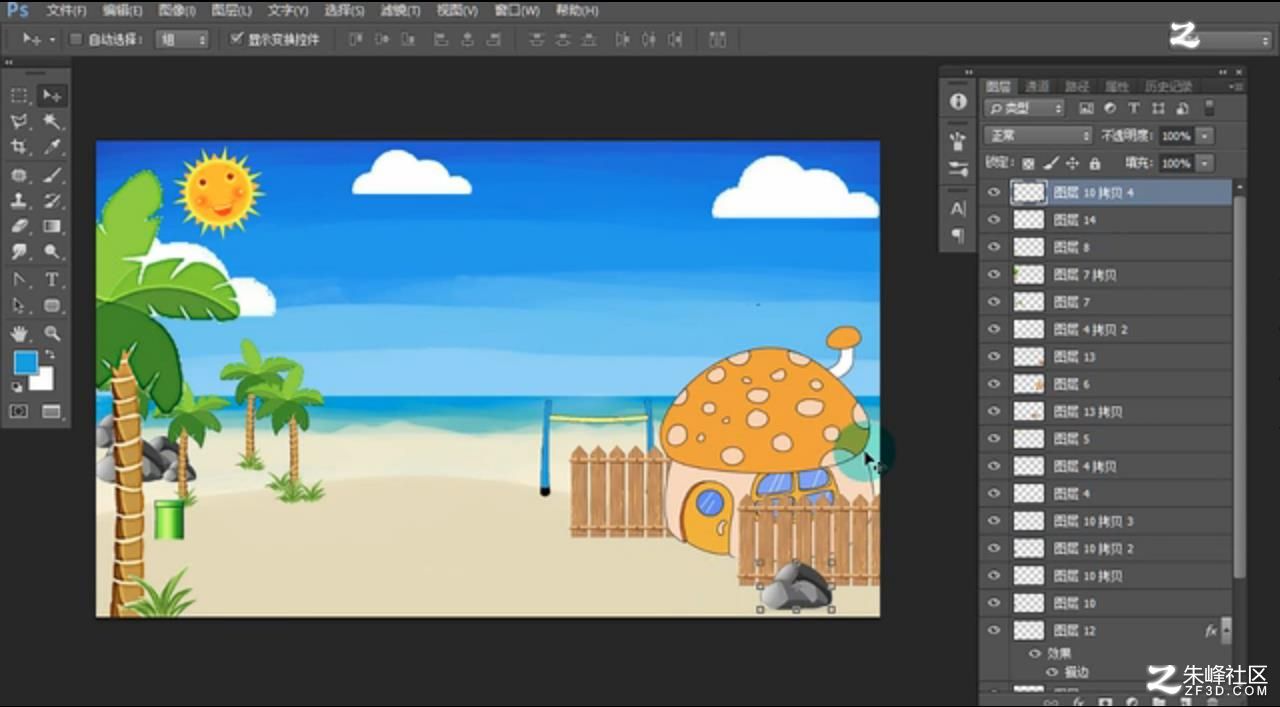Viewport: 1280px width, 707px height.
Task: Lock position of layer
Action: (x=1072, y=163)
